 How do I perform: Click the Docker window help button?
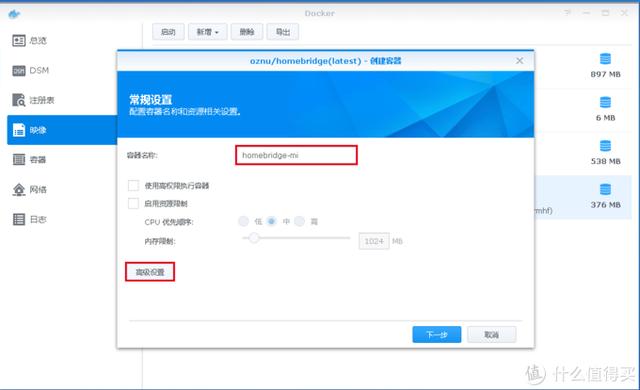pyautogui.click(x=567, y=13)
